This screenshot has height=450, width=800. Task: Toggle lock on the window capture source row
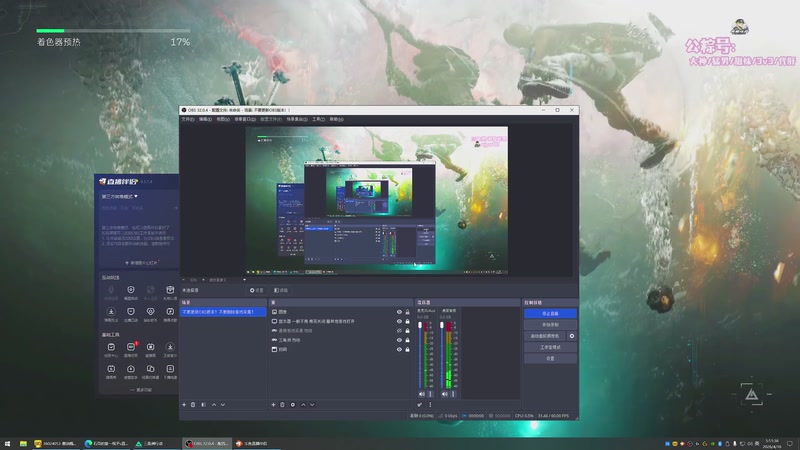coord(407,349)
